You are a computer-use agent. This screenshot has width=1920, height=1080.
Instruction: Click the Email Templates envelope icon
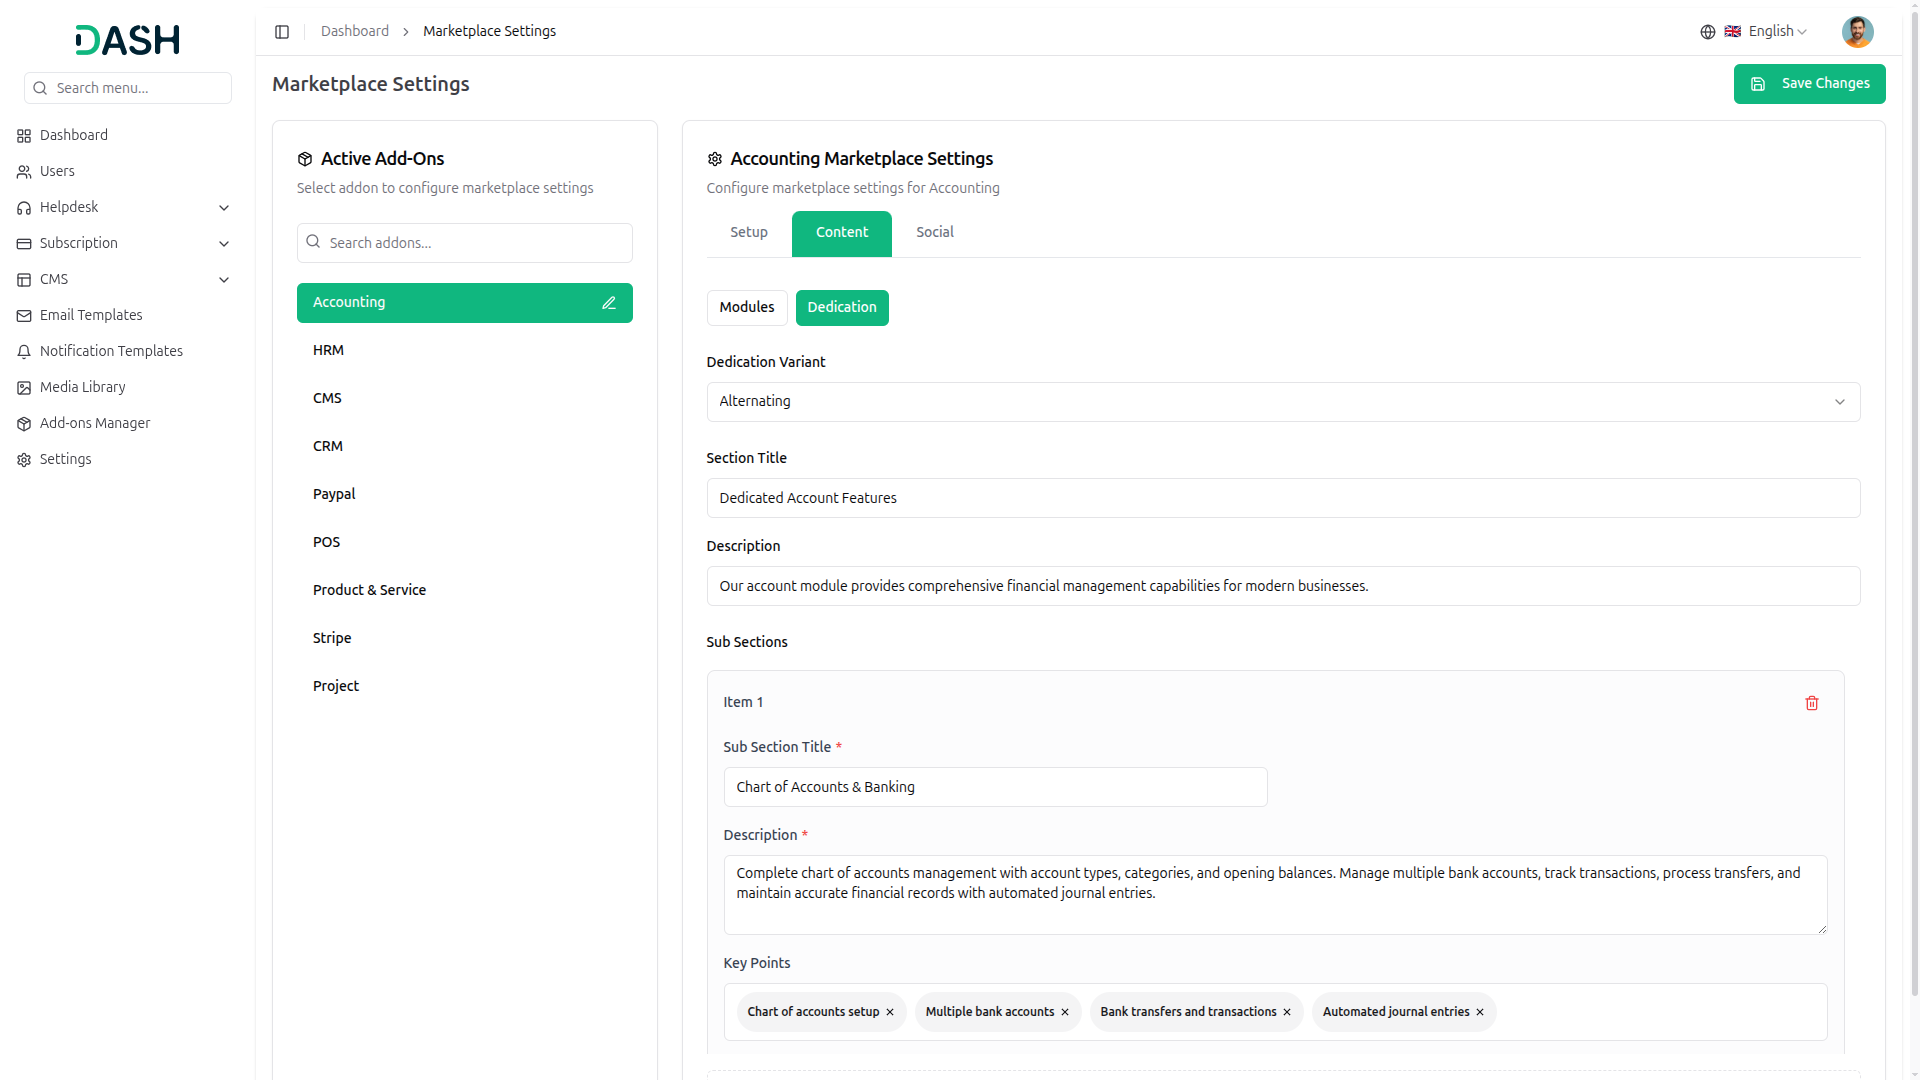click(x=24, y=316)
